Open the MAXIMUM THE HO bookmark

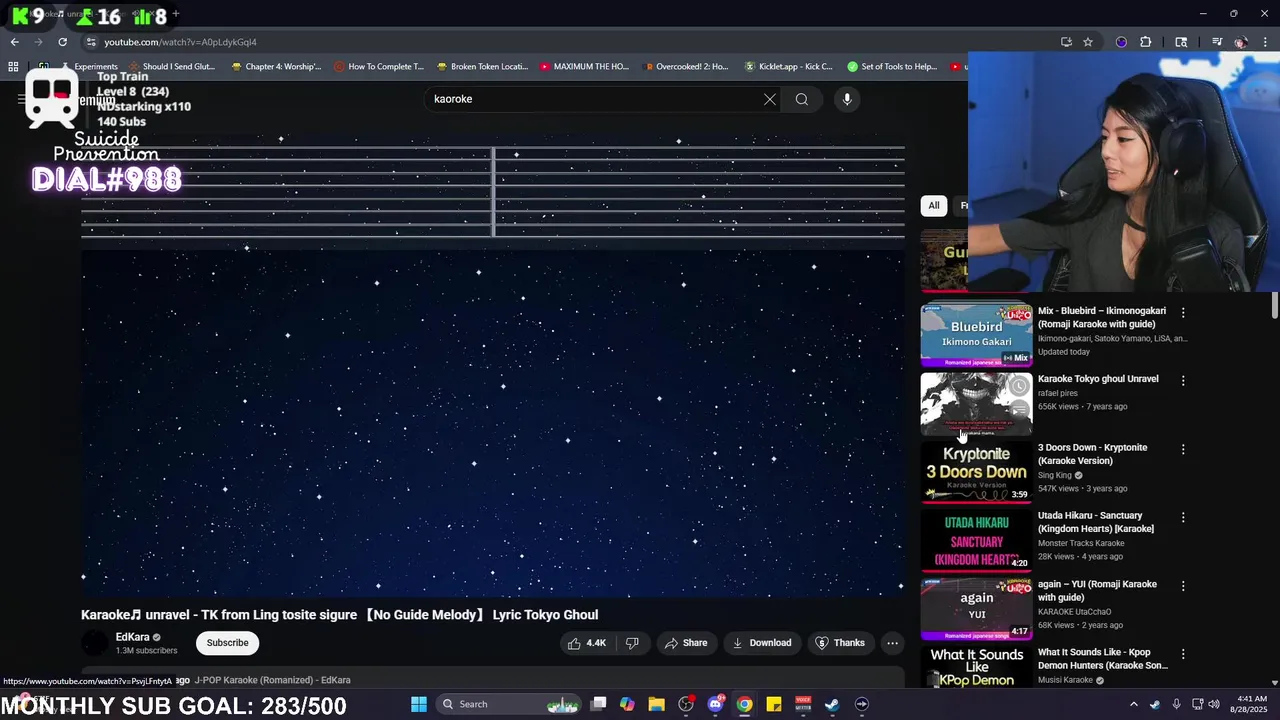585,67
